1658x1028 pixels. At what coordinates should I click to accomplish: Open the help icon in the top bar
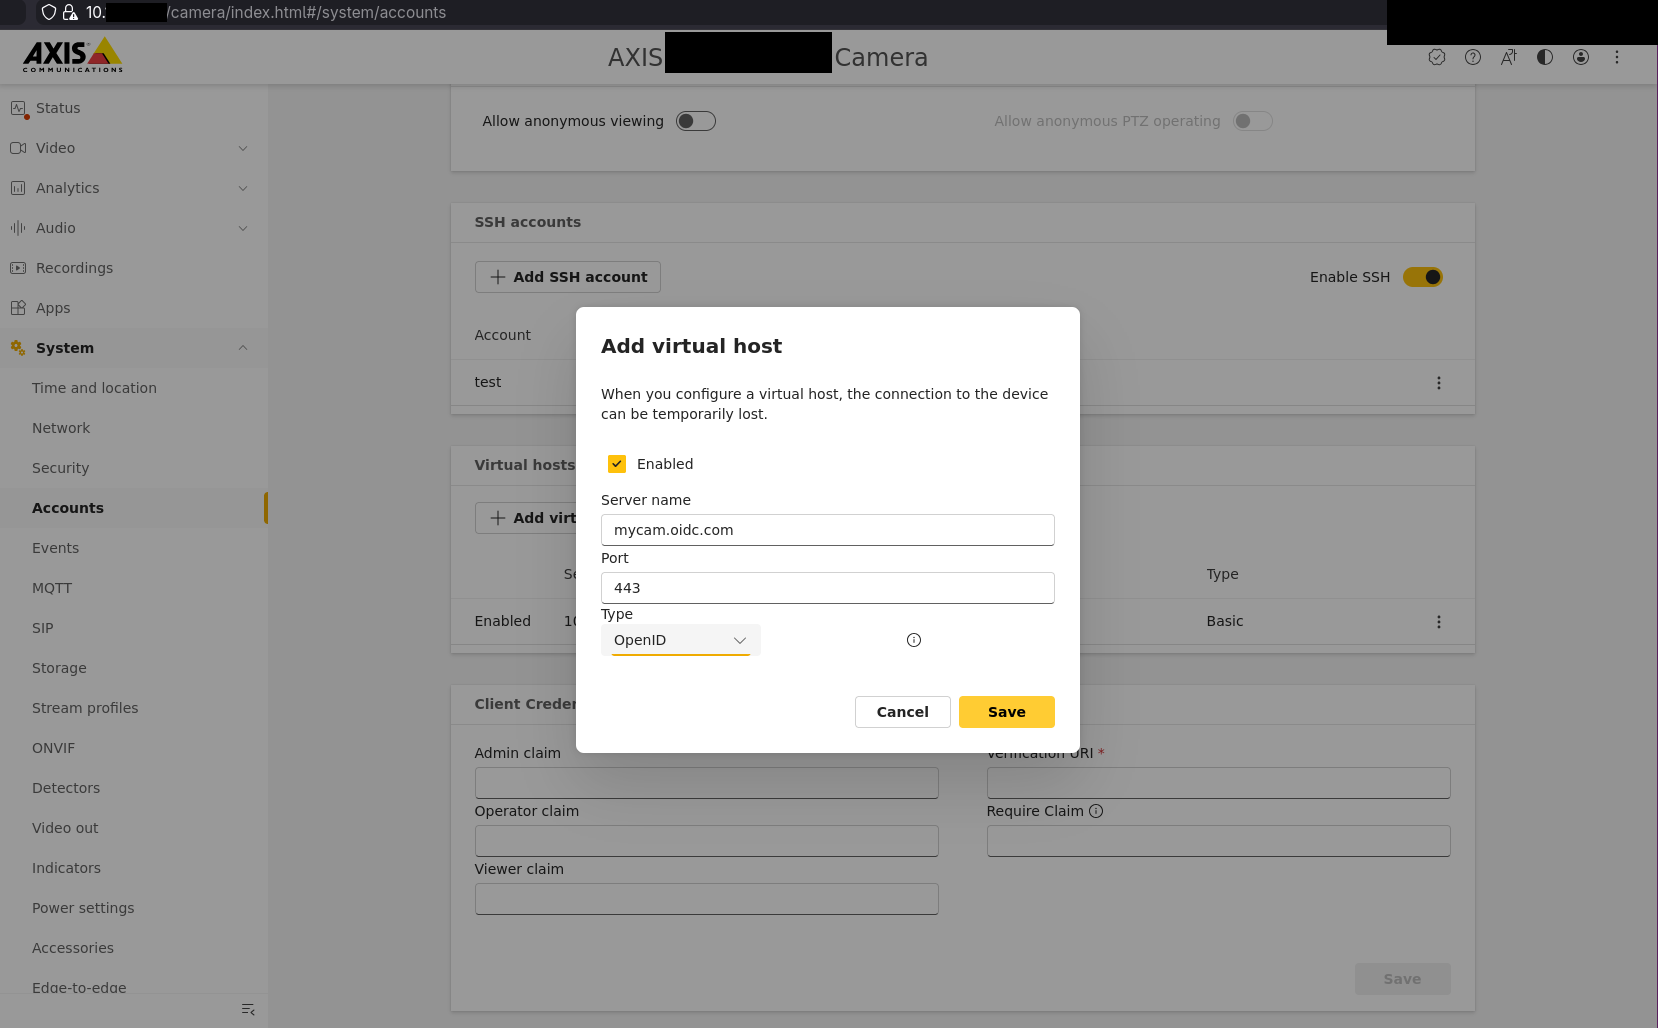tap(1472, 57)
